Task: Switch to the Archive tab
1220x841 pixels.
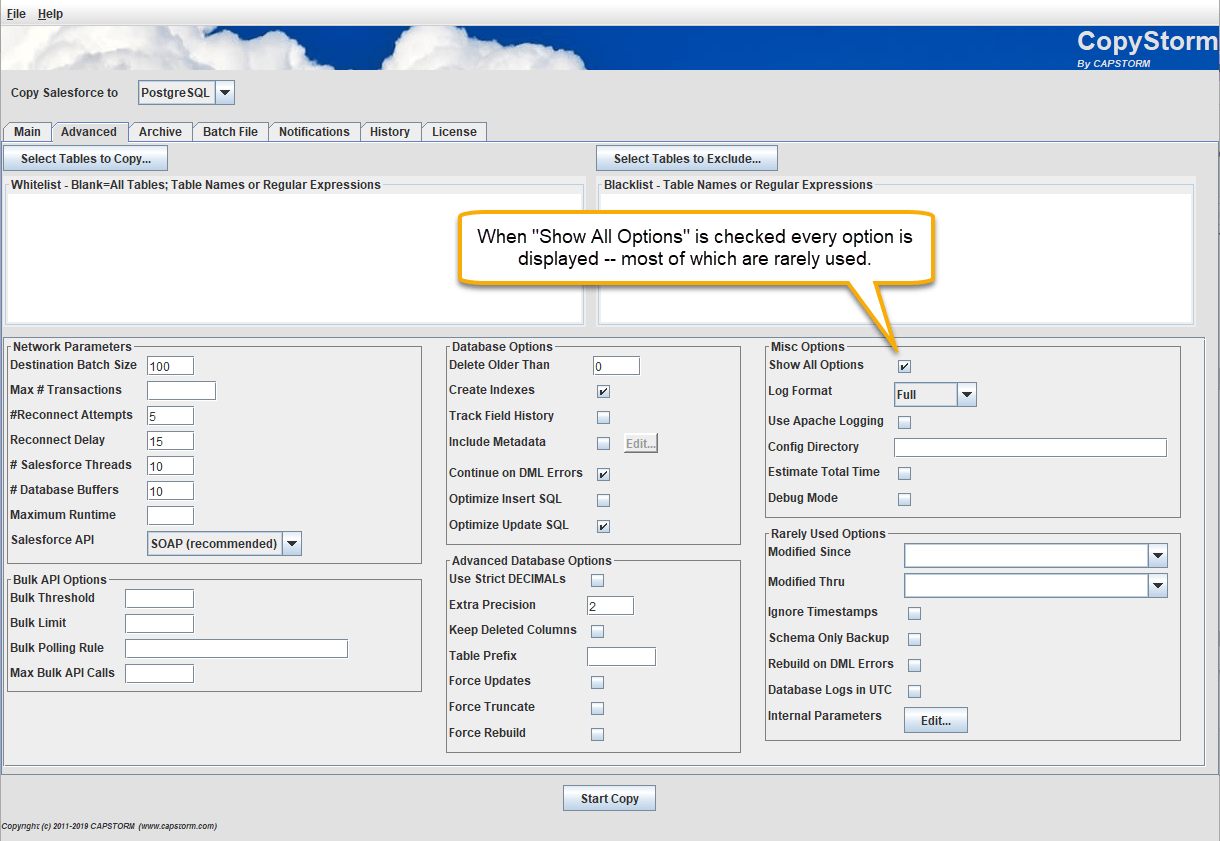Action: point(160,132)
